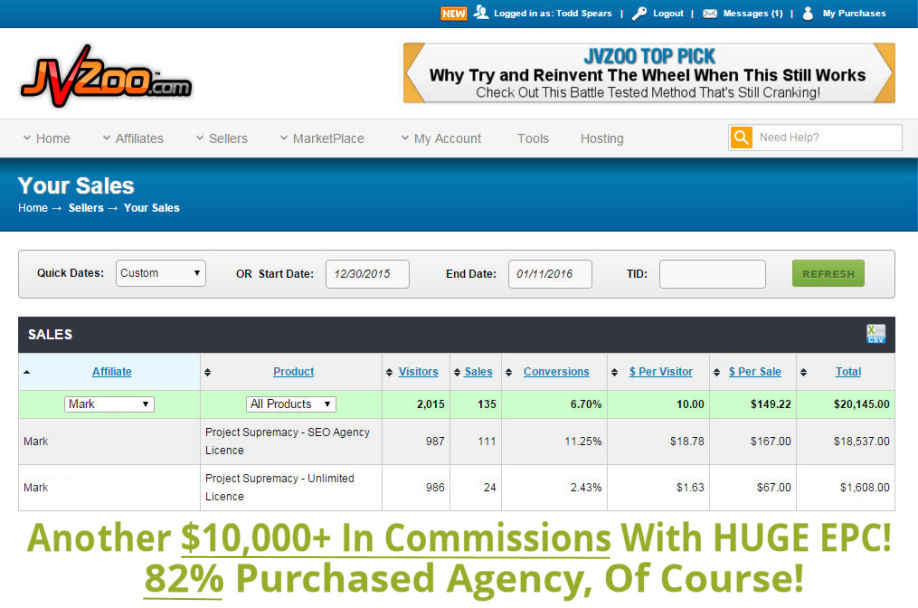Click the sort arrows beside Conversions
918x608 pixels.
[x=509, y=372]
